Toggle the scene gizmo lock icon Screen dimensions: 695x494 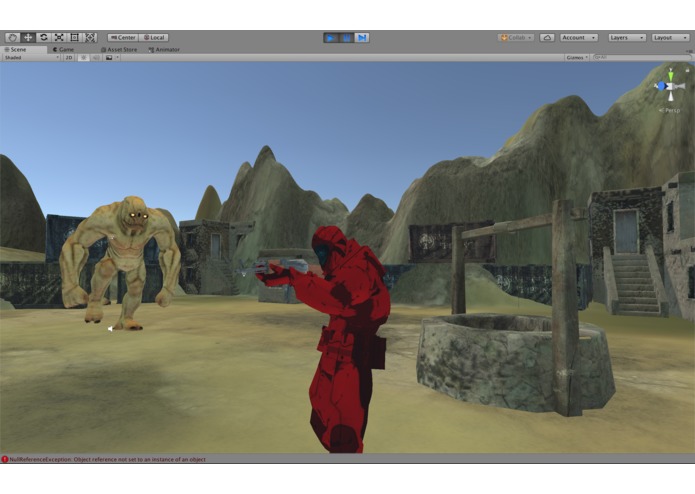click(687, 70)
